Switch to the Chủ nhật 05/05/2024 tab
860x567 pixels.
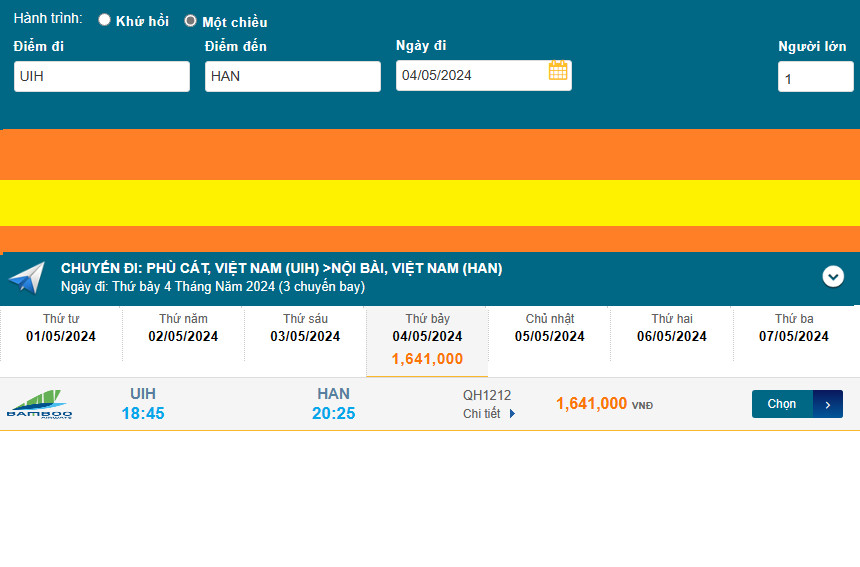pos(550,328)
